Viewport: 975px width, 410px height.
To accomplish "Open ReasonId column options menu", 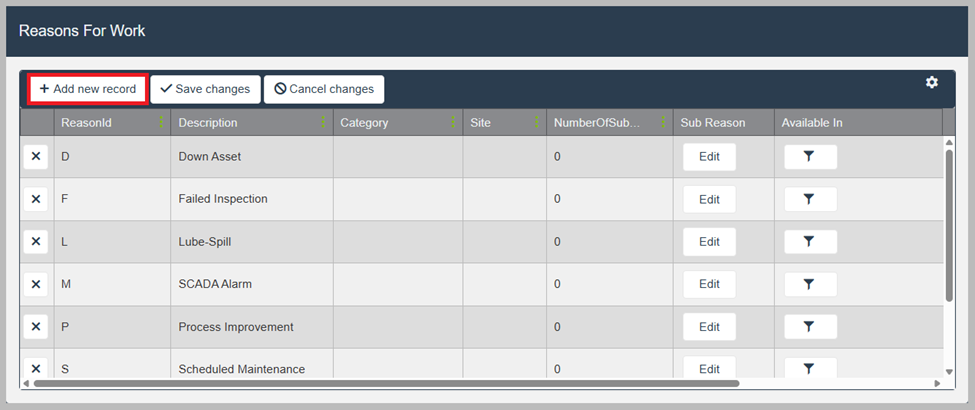I will coord(161,122).
